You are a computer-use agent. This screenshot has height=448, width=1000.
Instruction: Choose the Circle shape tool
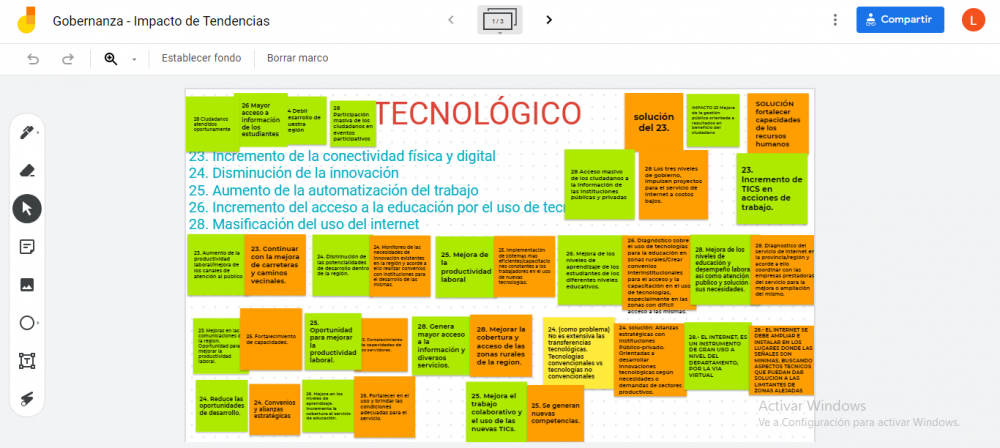(27, 322)
